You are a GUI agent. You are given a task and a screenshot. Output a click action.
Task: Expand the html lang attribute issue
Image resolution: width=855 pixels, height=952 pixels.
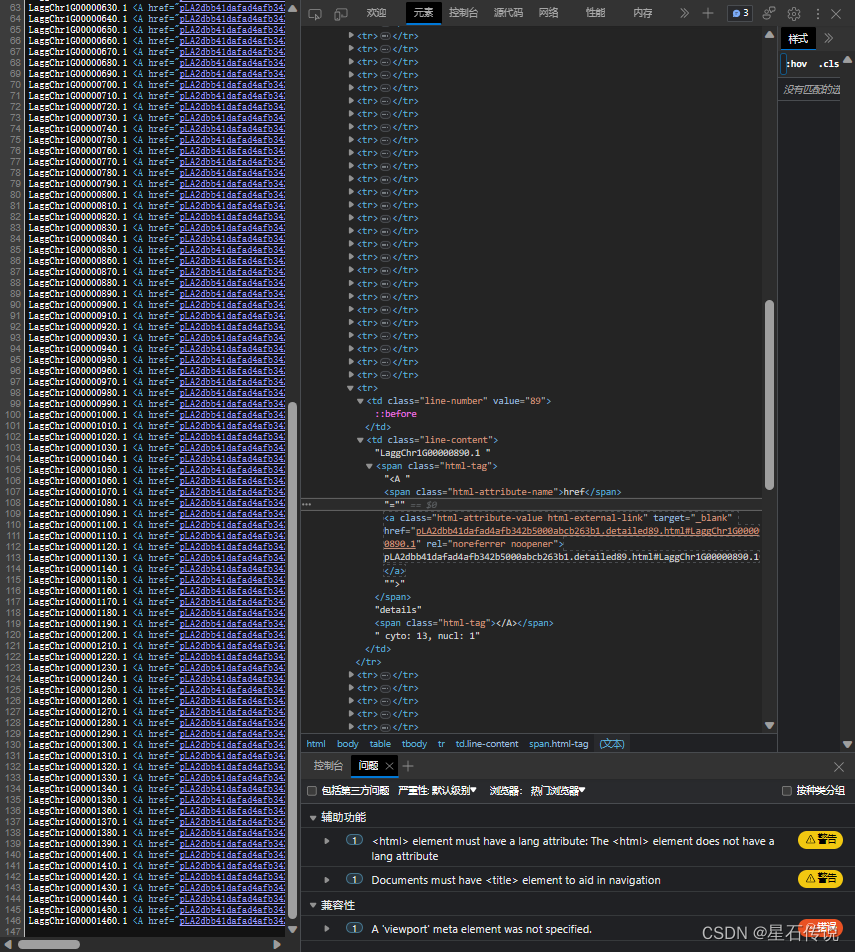(327, 841)
